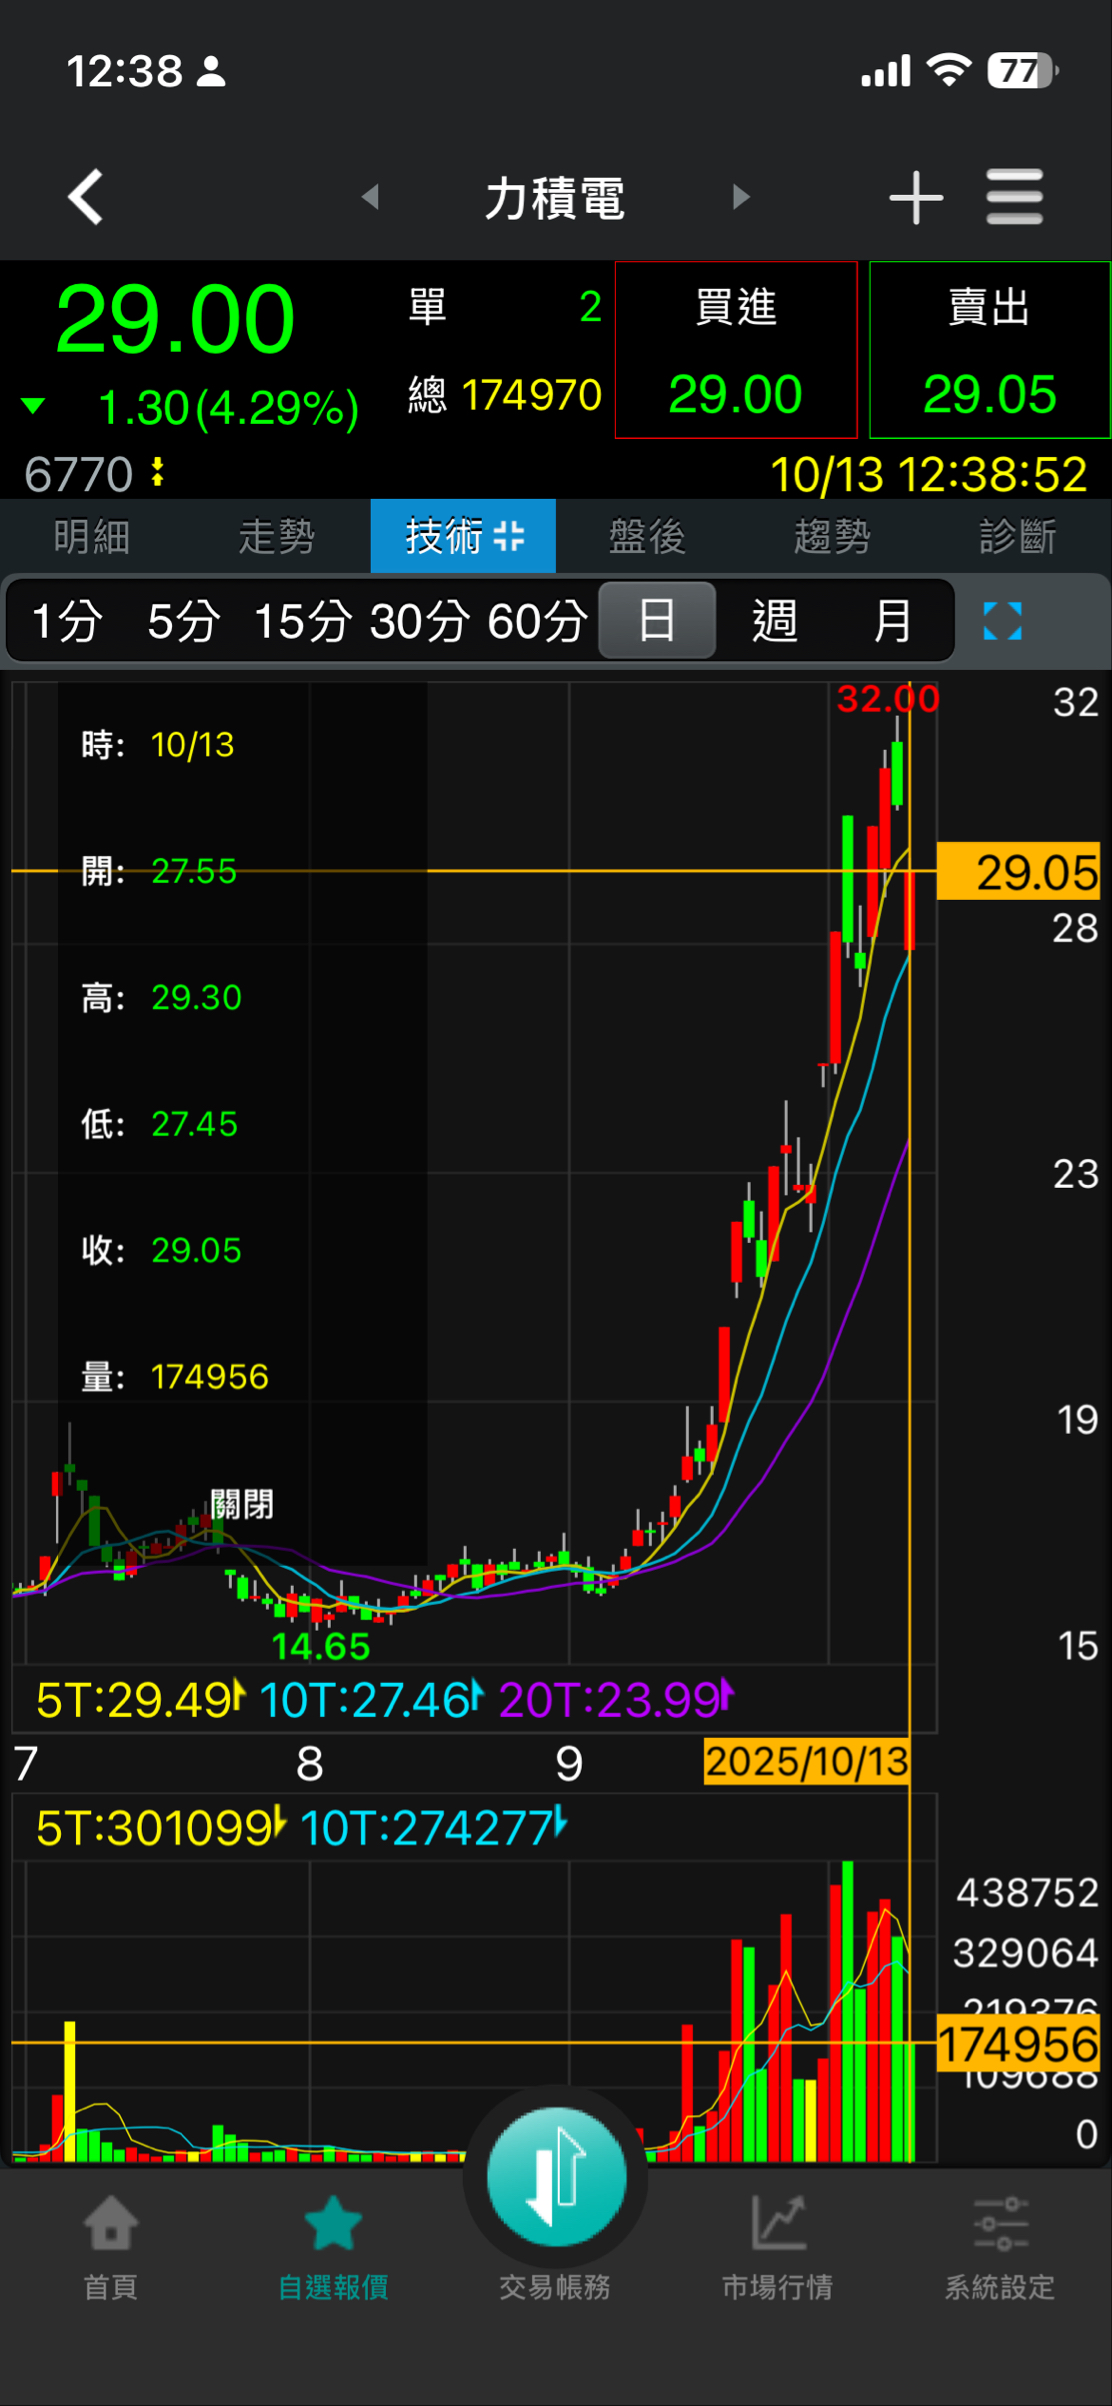This screenshot has width=1112, height=2406.
Task: Tap the timestamp 10/13 12:38:52
Action: click(x=929, y=474)
